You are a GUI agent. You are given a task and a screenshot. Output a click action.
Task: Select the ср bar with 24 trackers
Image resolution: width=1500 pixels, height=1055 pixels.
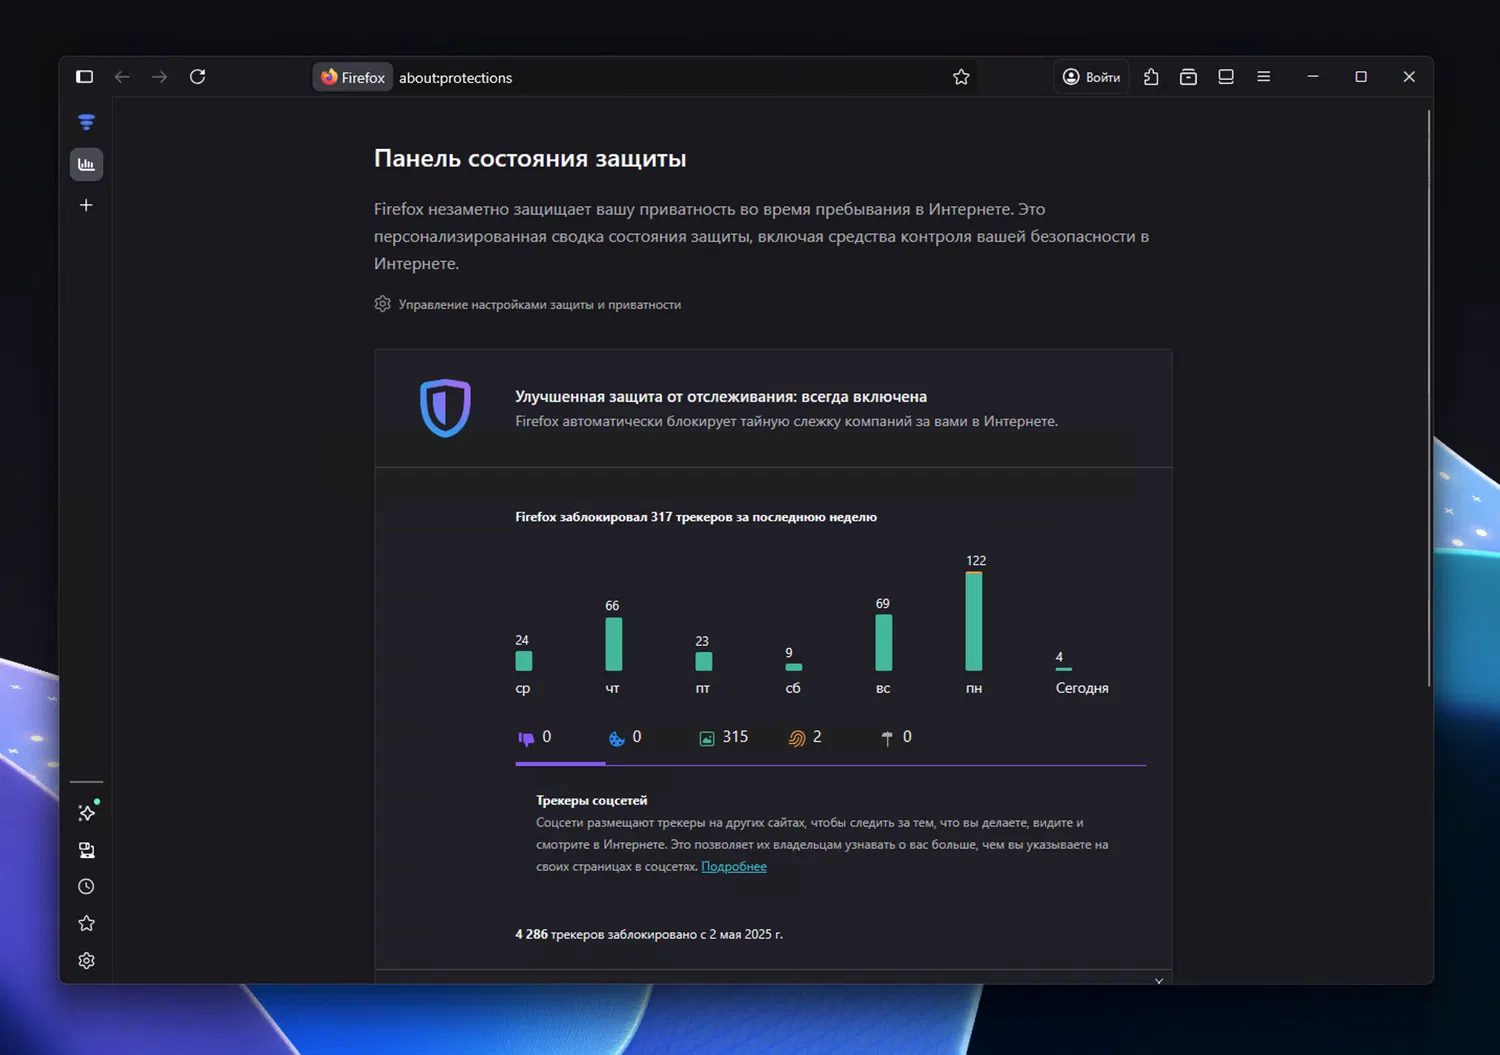(x=523, y=661)
